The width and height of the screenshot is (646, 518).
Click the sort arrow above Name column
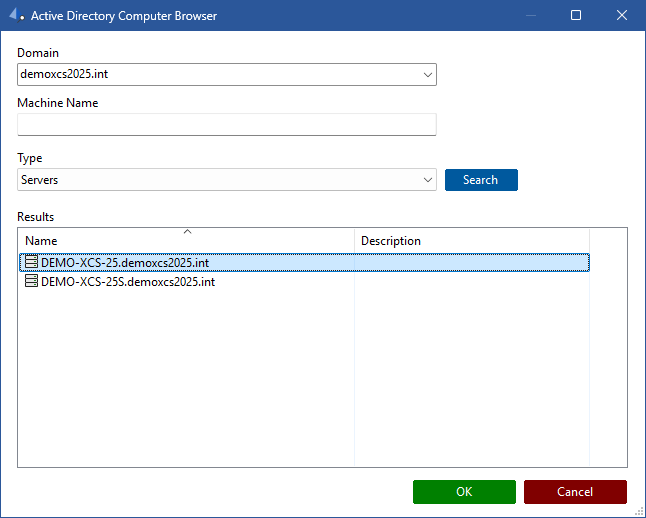187,232
